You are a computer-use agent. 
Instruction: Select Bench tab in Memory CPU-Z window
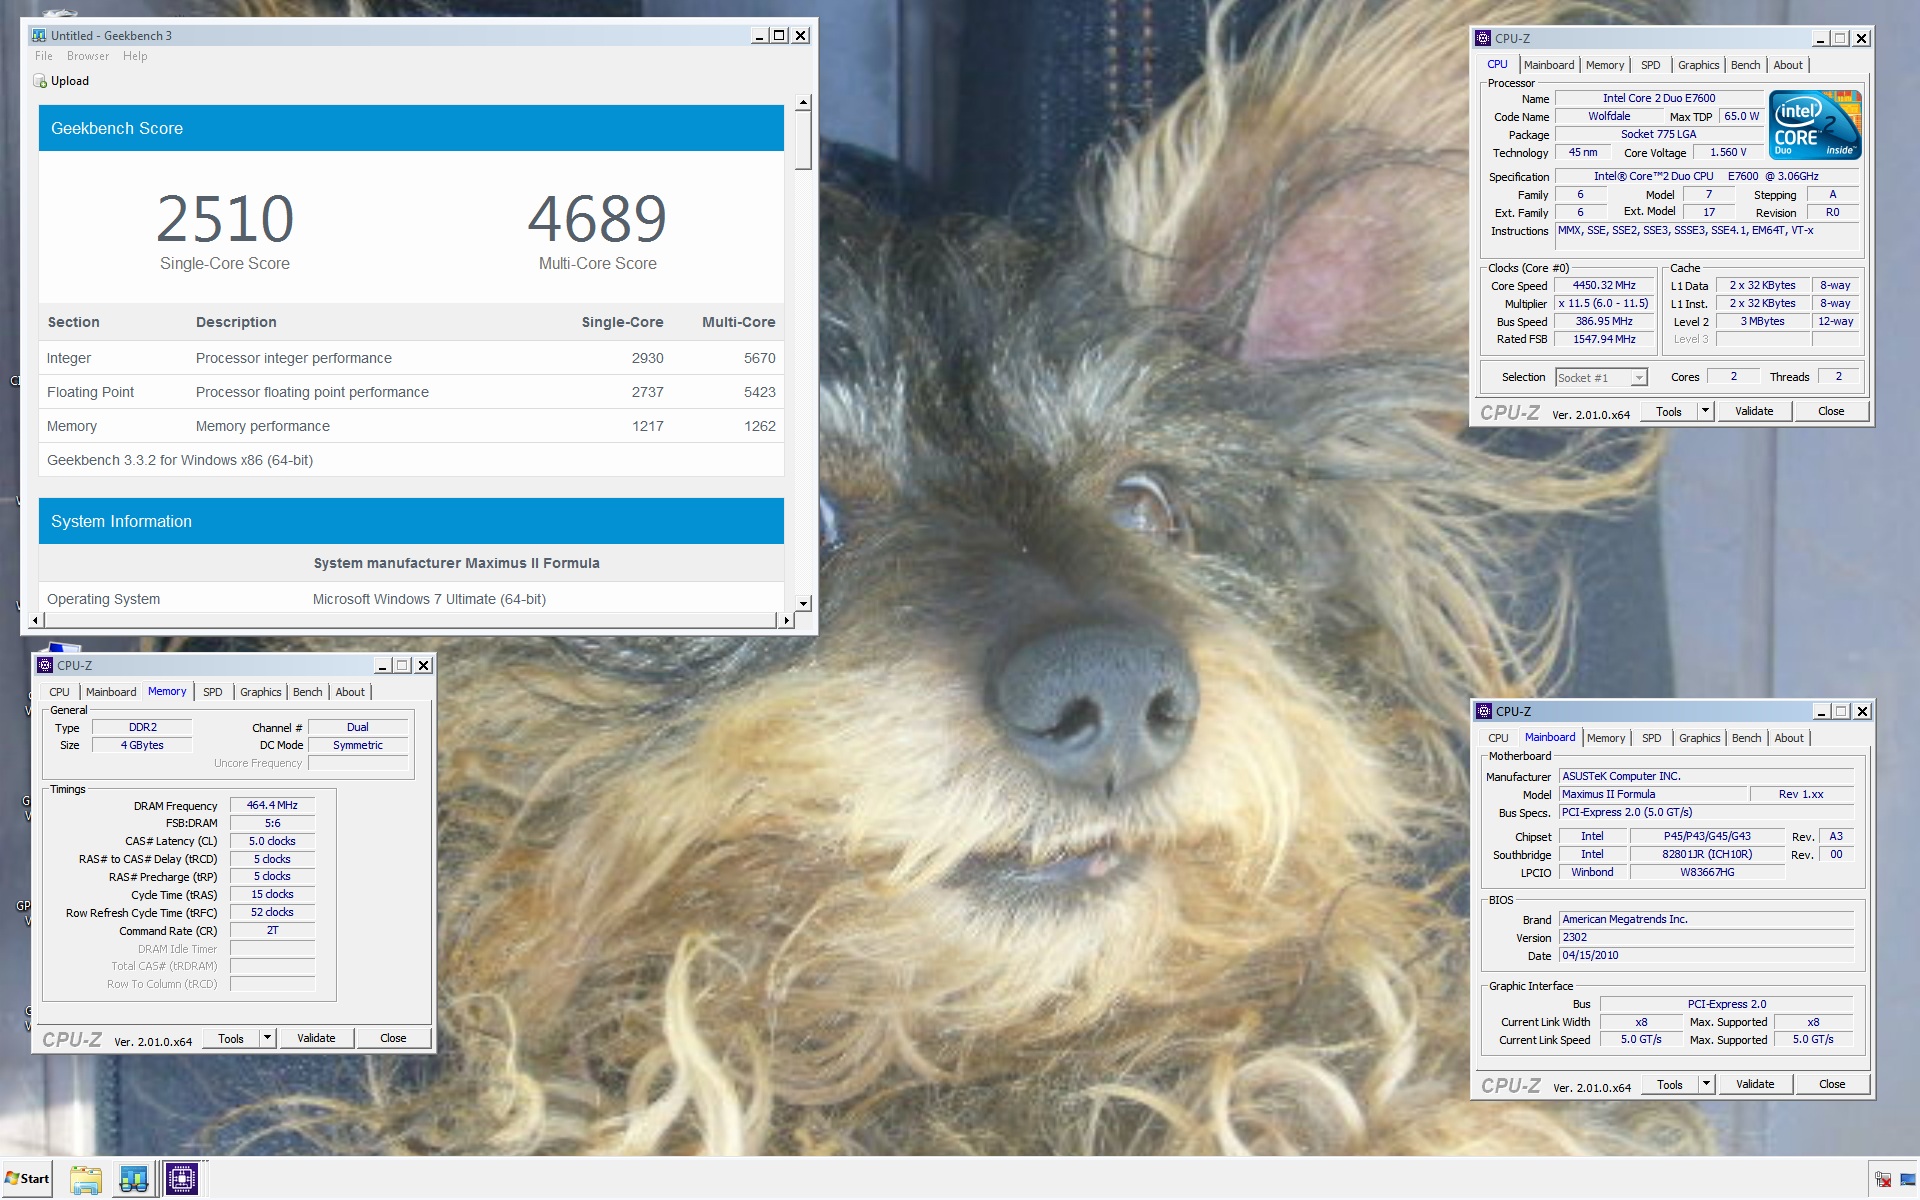tap(308, 692)
